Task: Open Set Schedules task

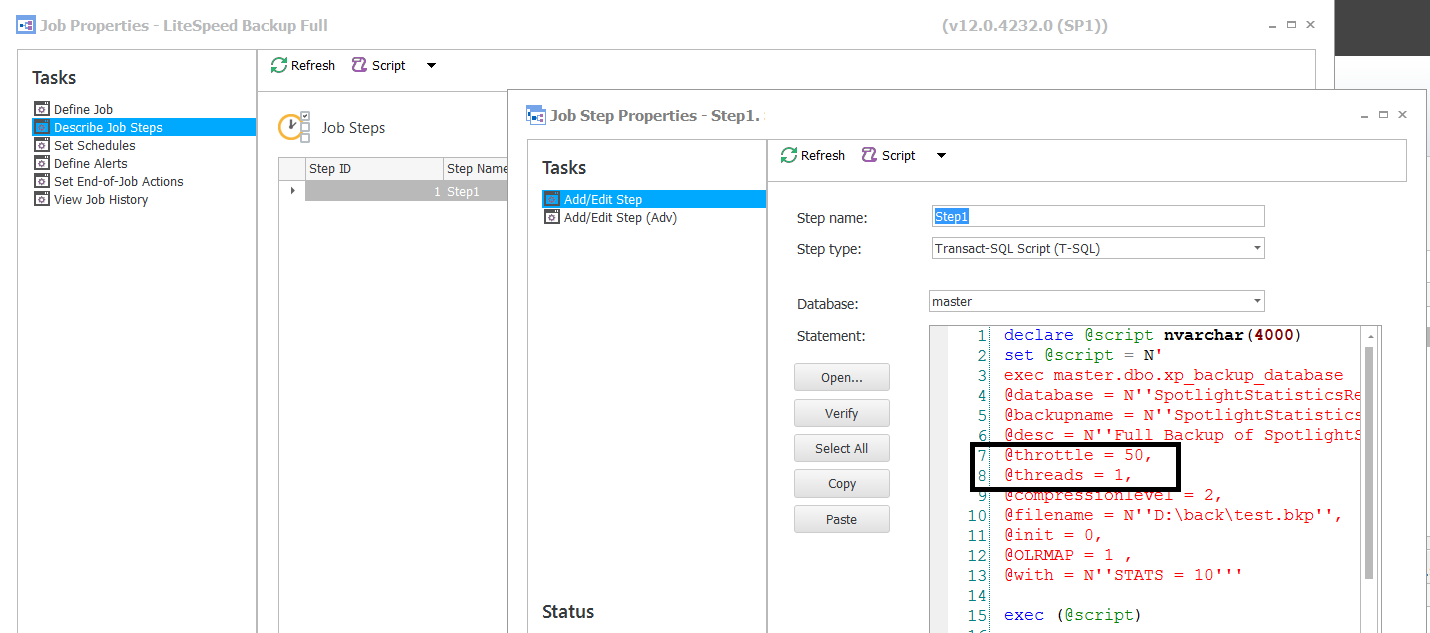Action: 94,145
